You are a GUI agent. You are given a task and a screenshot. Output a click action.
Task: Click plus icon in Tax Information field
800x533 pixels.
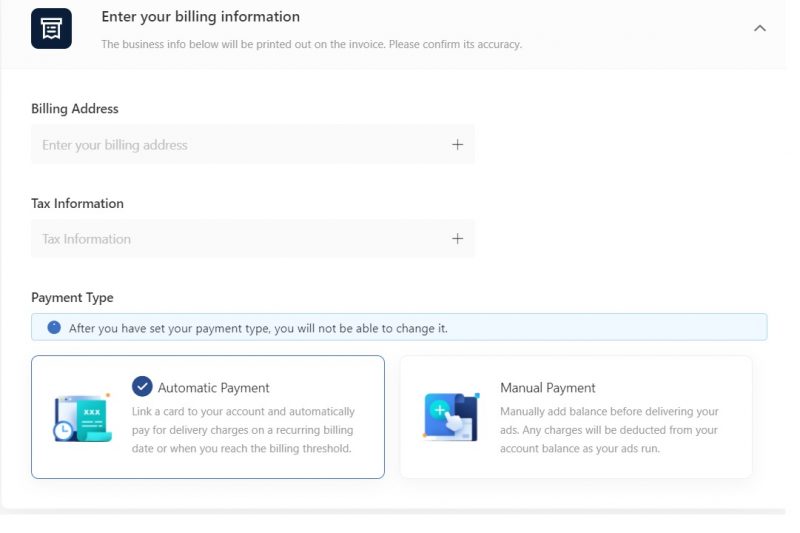[x=457, y=239]
